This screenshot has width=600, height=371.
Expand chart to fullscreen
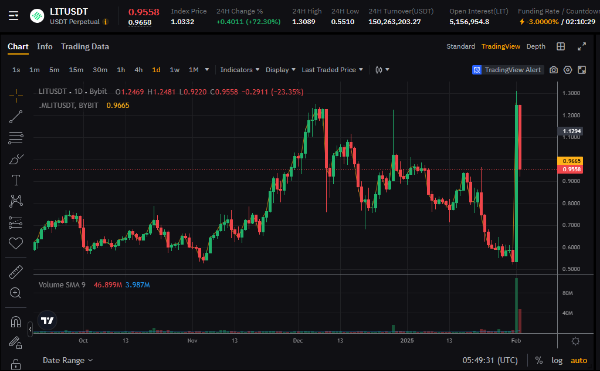coord(582,46)
